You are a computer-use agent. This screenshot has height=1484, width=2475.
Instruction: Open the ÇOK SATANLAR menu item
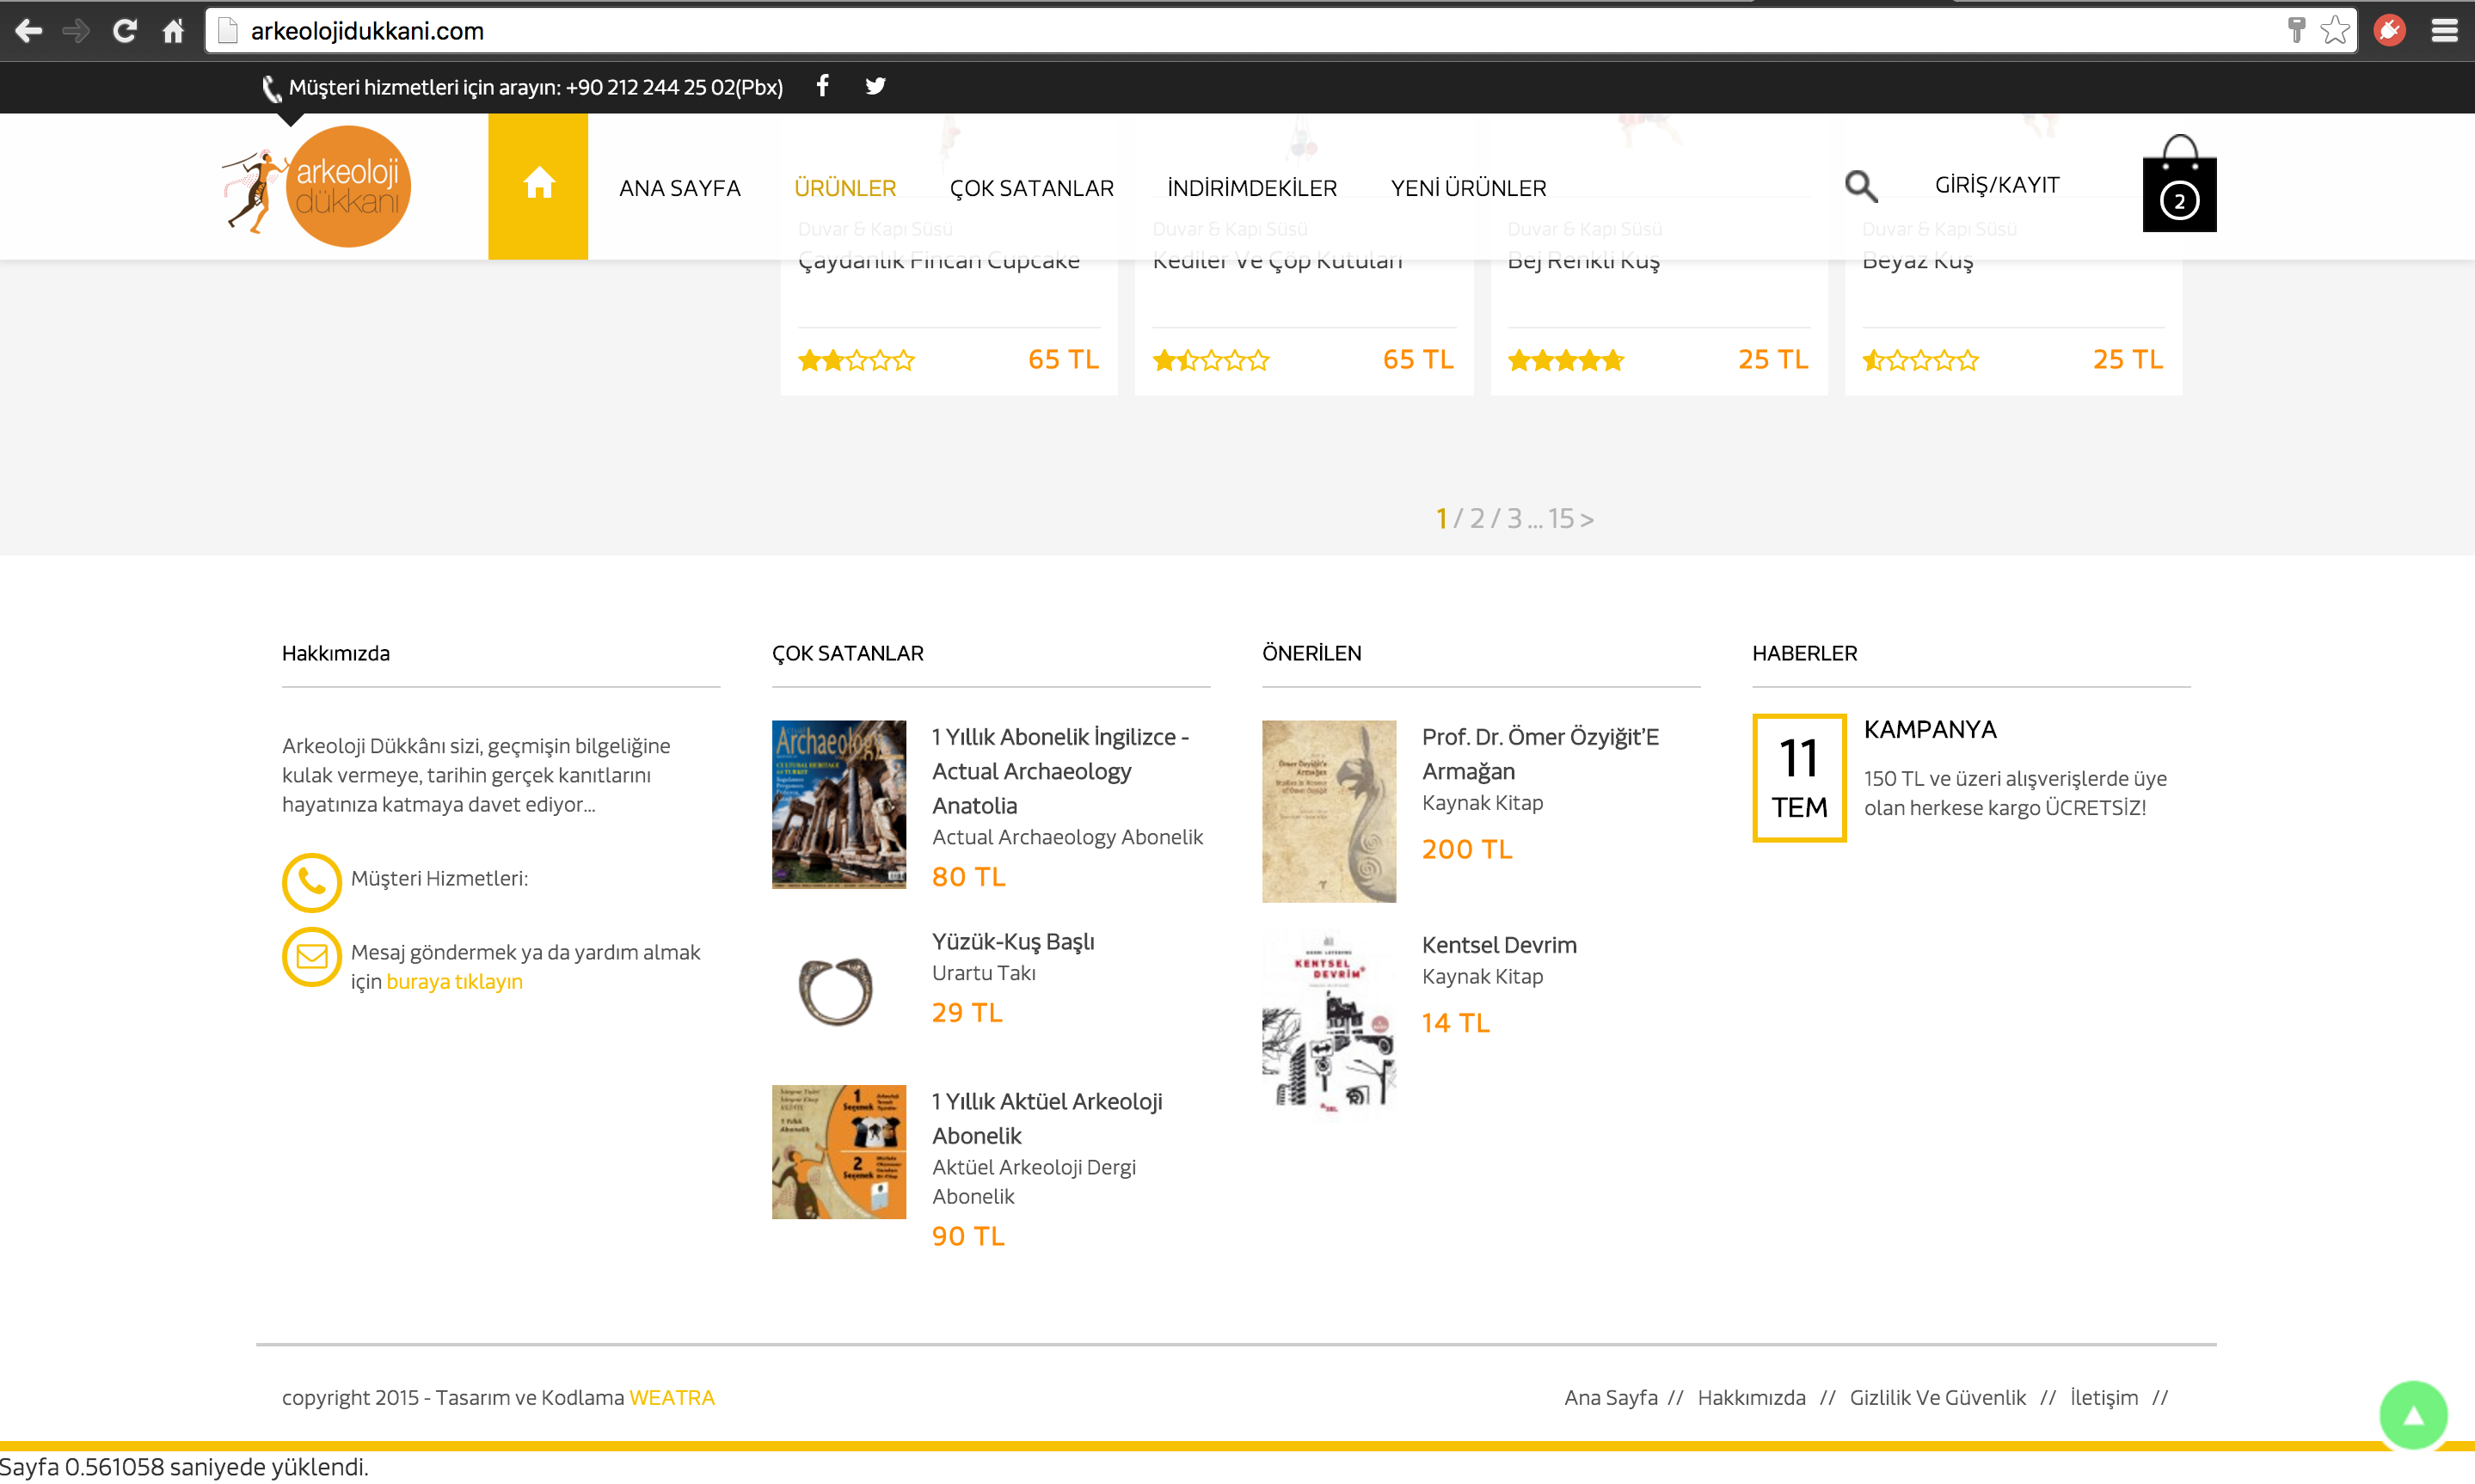[x=1031, y=188]
